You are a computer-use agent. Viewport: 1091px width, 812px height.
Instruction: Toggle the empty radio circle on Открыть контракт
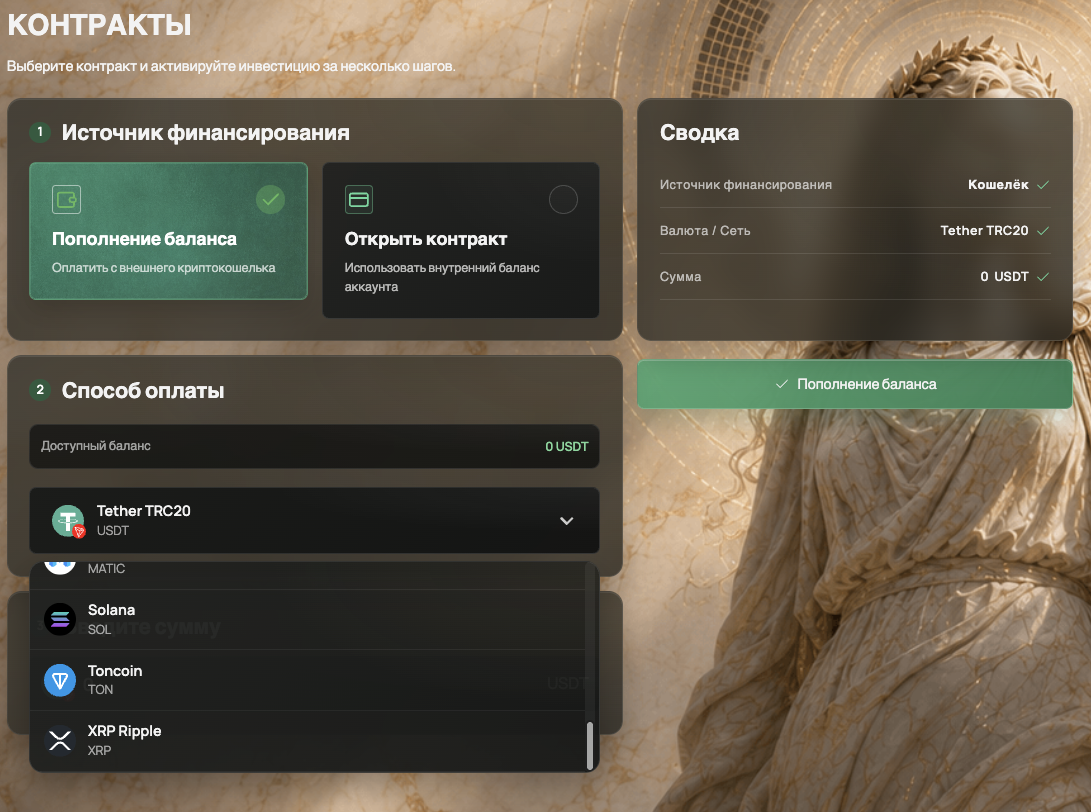[x=563, y=200]
